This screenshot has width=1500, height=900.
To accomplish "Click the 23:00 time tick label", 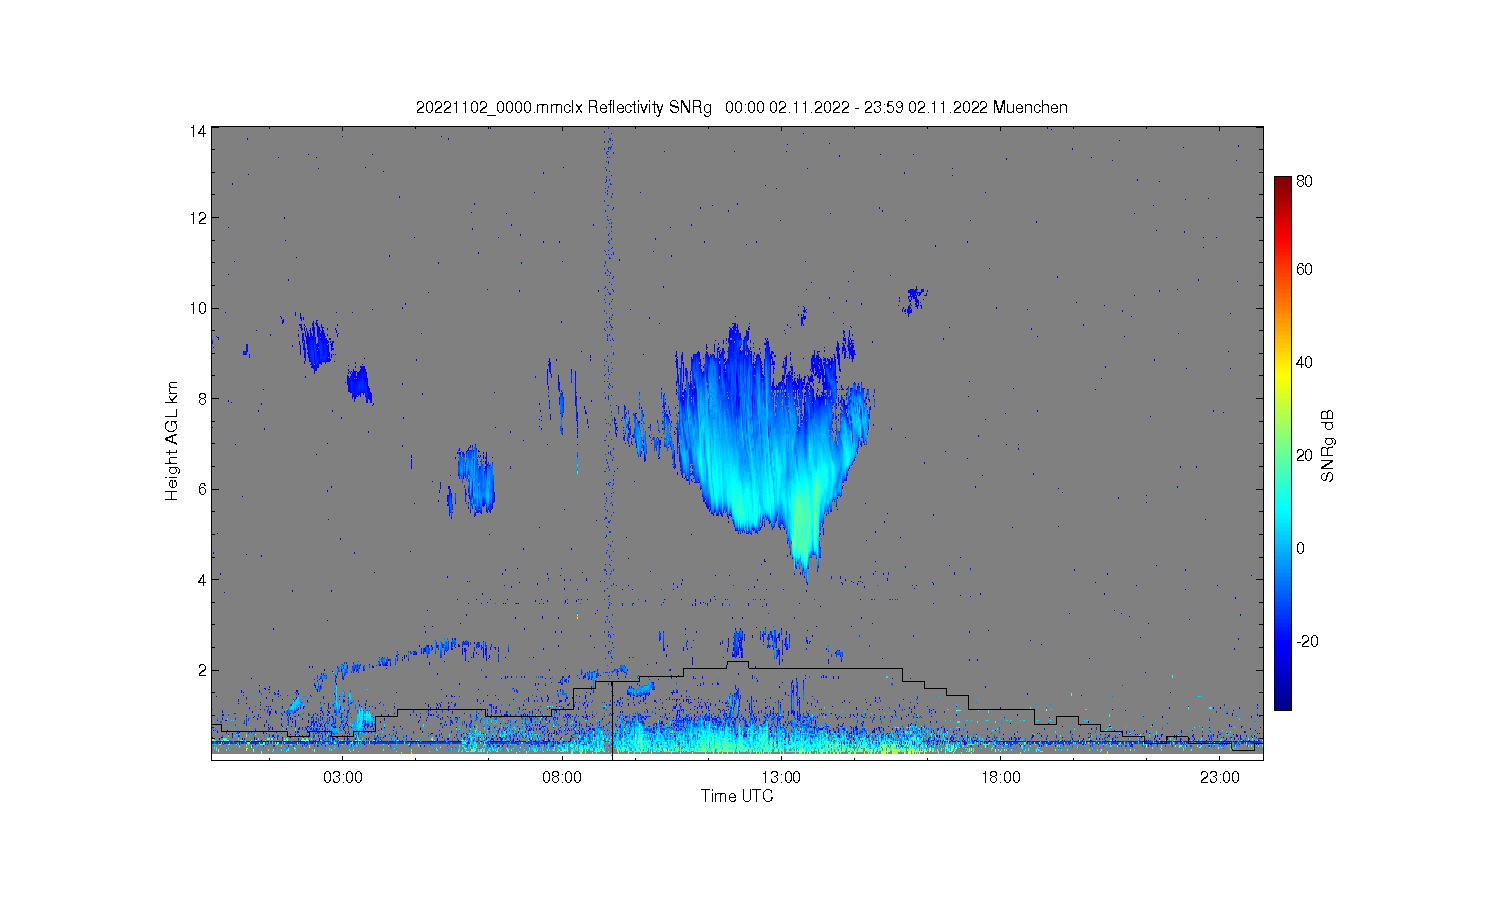I will pyautogui.click(x=1220, y=777).
